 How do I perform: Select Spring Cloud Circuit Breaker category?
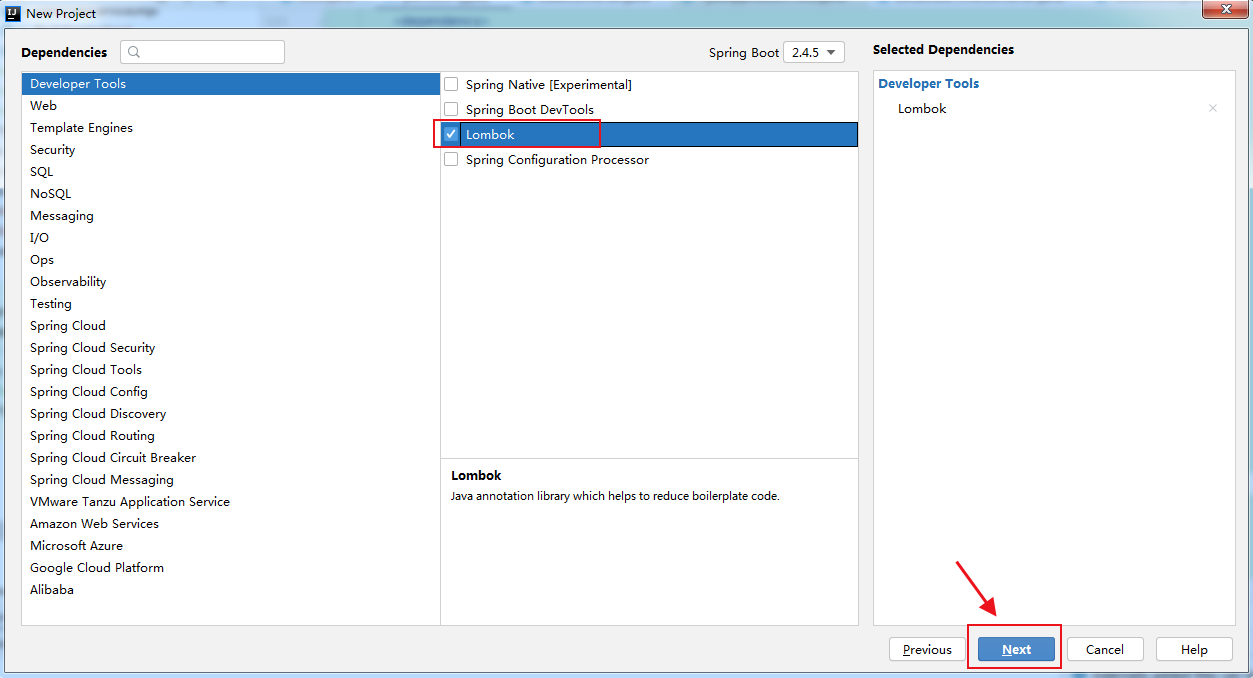coord(231,458)
